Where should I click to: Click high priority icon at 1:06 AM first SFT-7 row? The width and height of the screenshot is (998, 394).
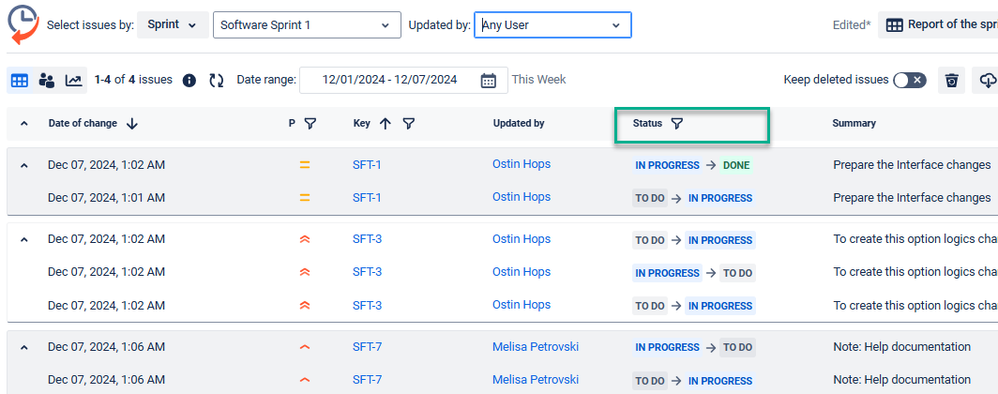click(x=305, y=347)
